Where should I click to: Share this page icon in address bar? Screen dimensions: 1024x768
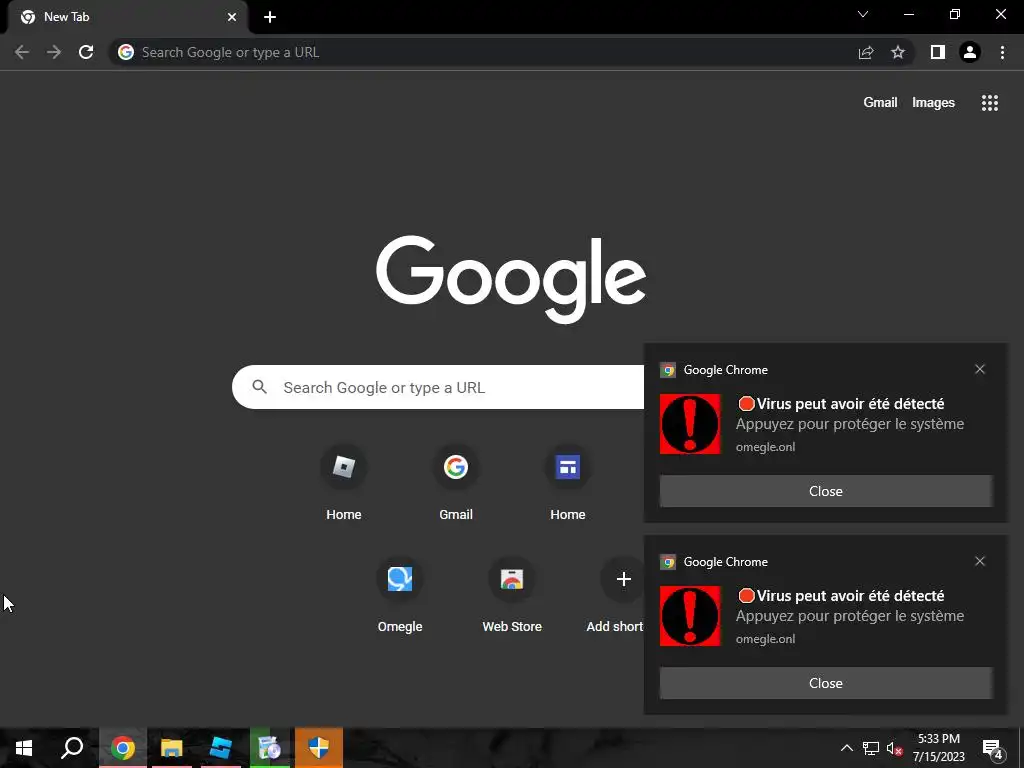tap(866, 52)
